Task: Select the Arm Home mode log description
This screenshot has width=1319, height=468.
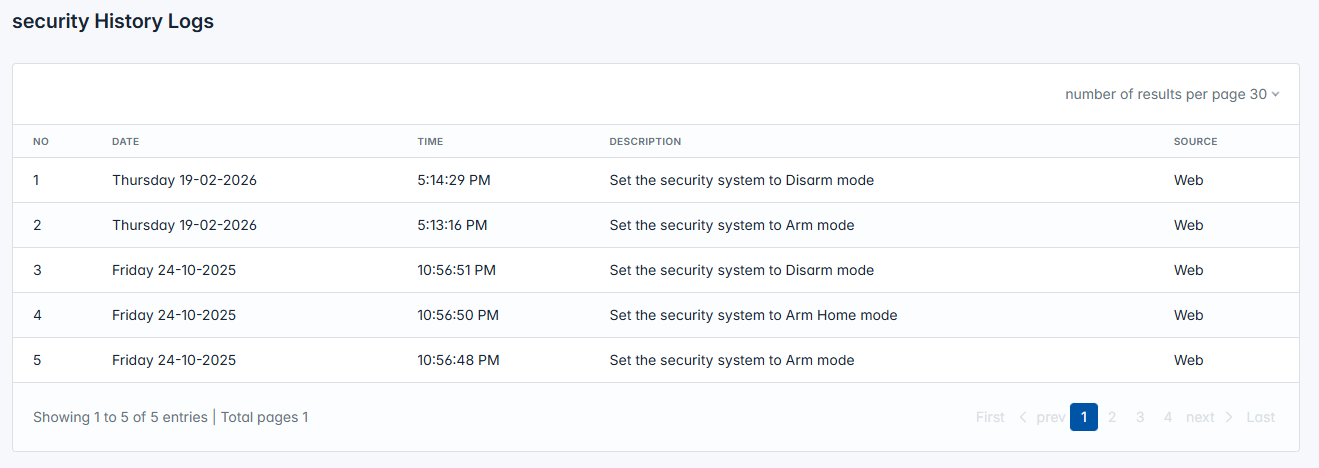Action: 753,316
